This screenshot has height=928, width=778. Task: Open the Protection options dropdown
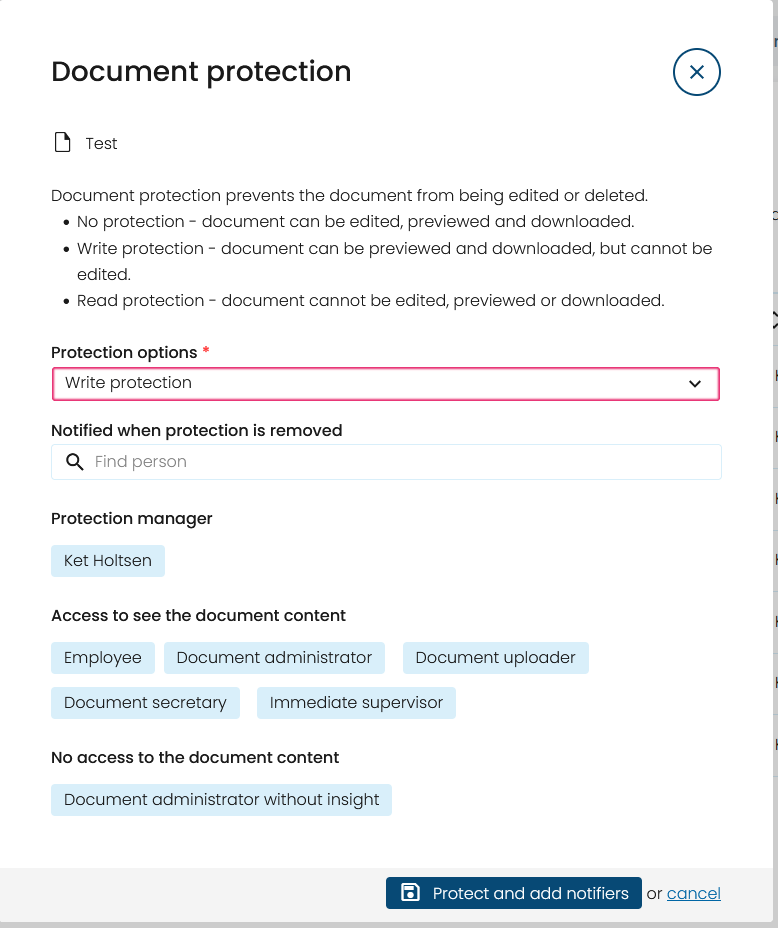(386, 384)
